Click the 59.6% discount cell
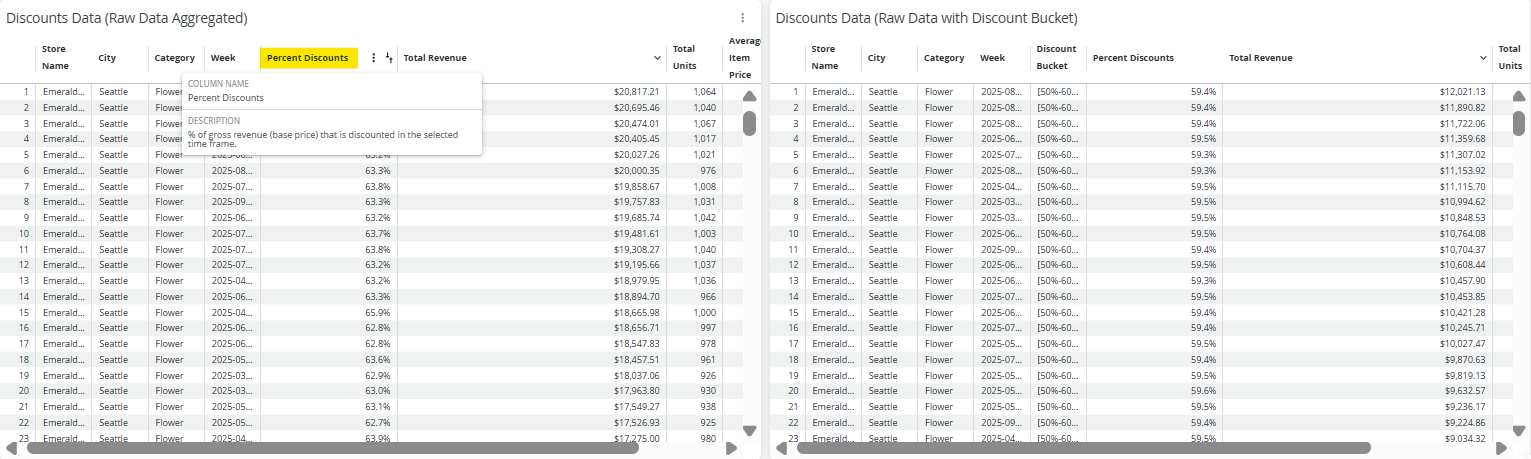This screenshot has height=459, width=1531. point(1204,391)
